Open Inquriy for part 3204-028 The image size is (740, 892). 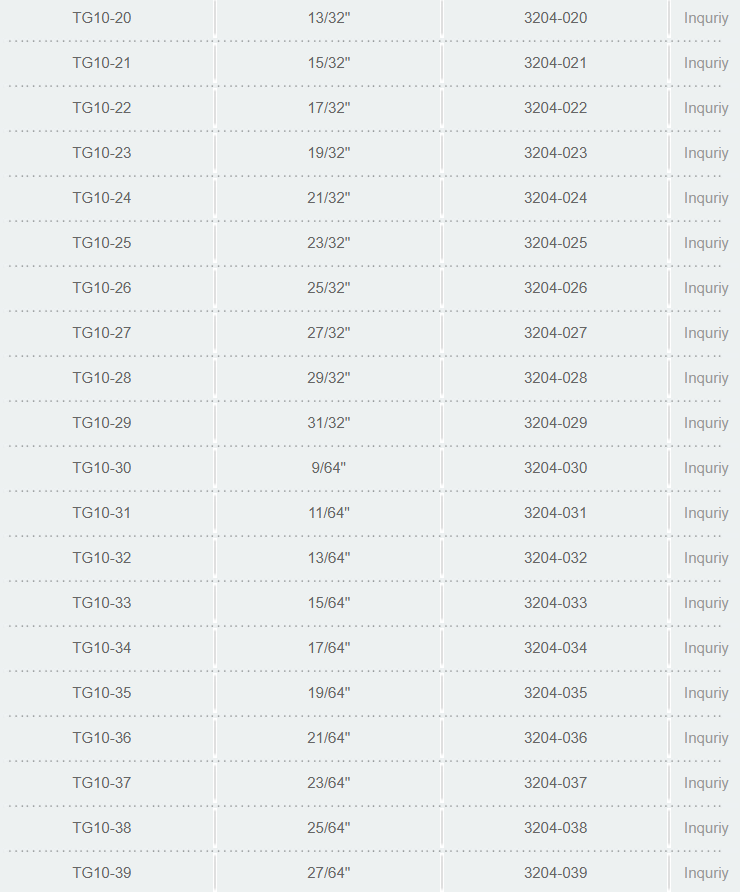[705, 378]
